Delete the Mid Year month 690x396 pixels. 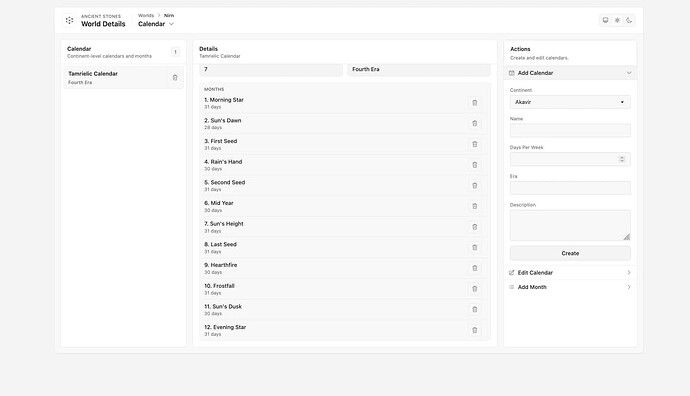(x=474, y=206)
